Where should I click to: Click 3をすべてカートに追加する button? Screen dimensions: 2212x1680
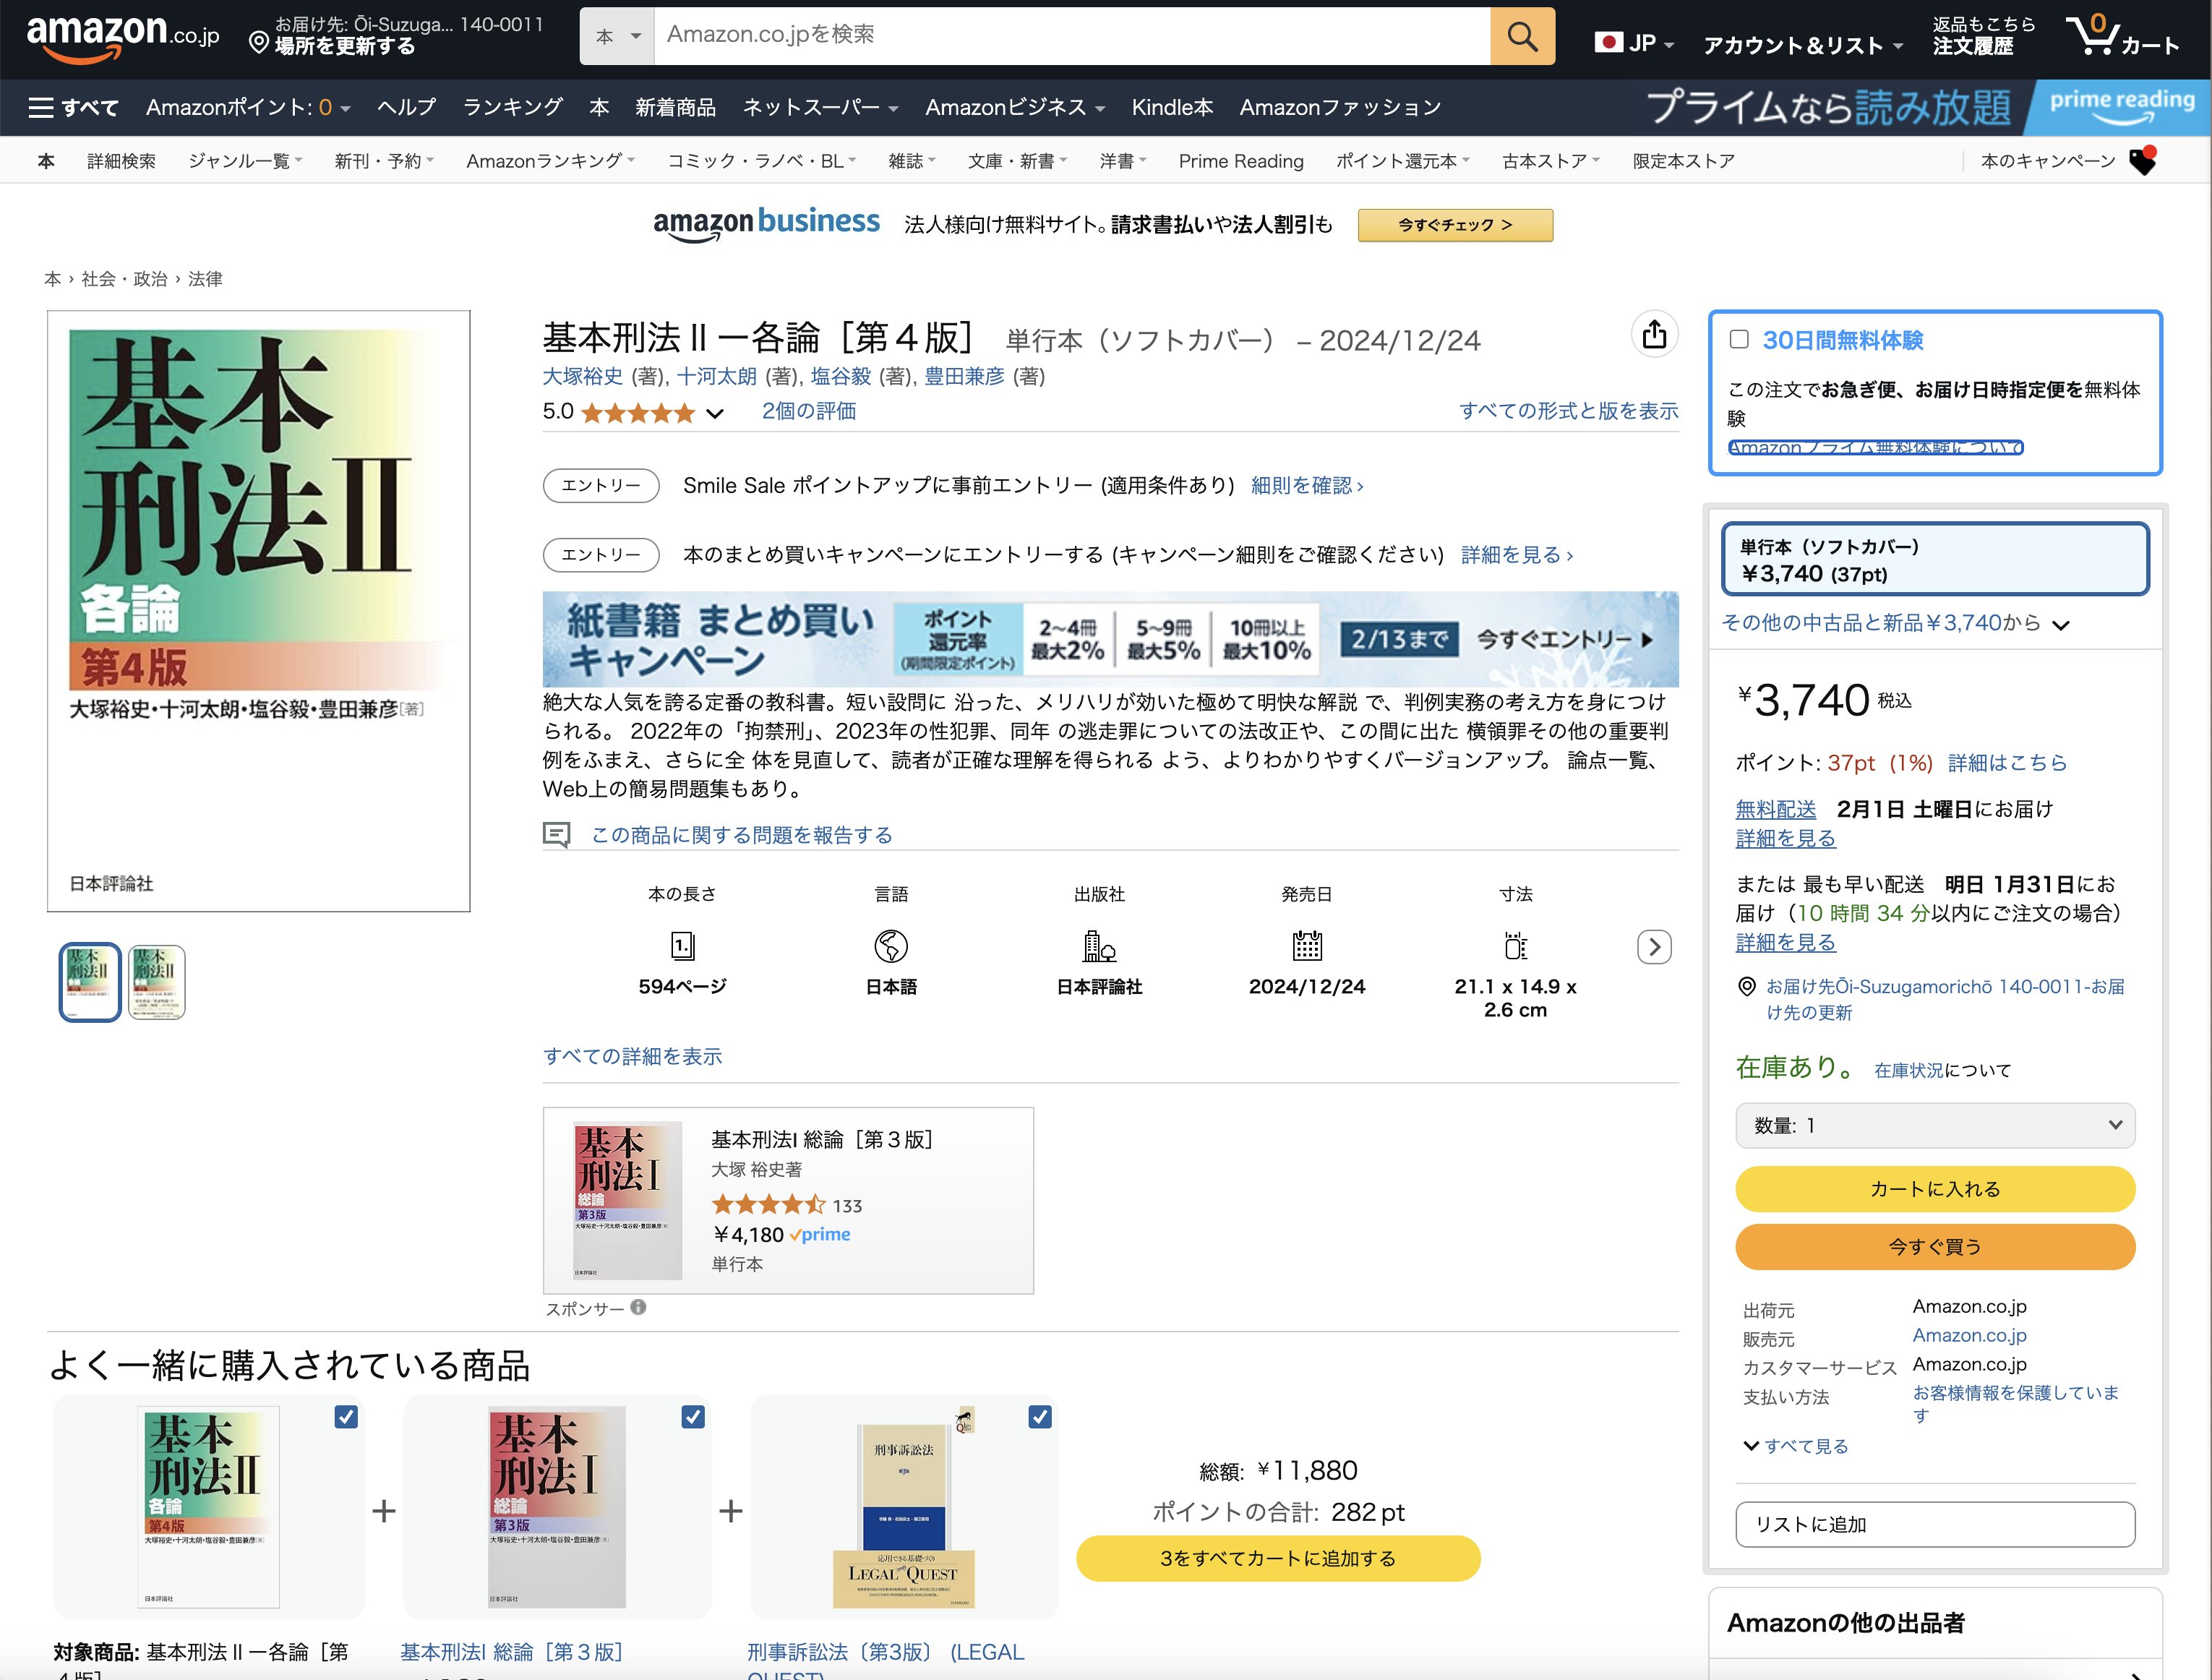click(x=1278, y=1558)
